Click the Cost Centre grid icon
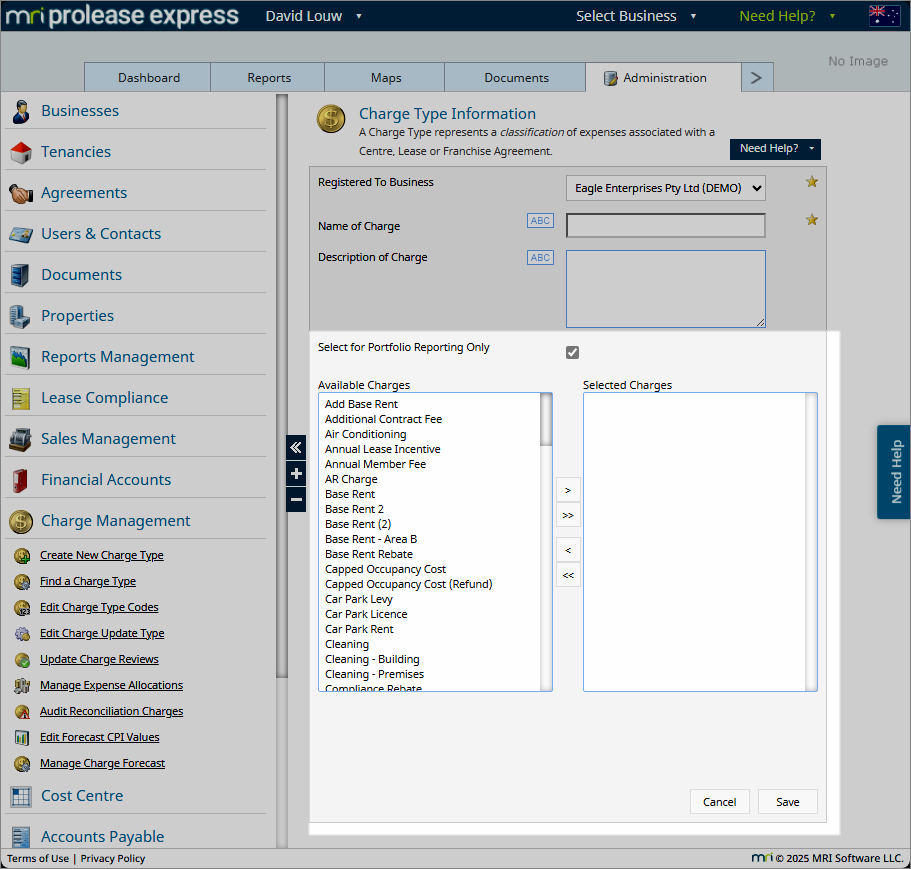This screenshot has width=911, height=869. 21,796
